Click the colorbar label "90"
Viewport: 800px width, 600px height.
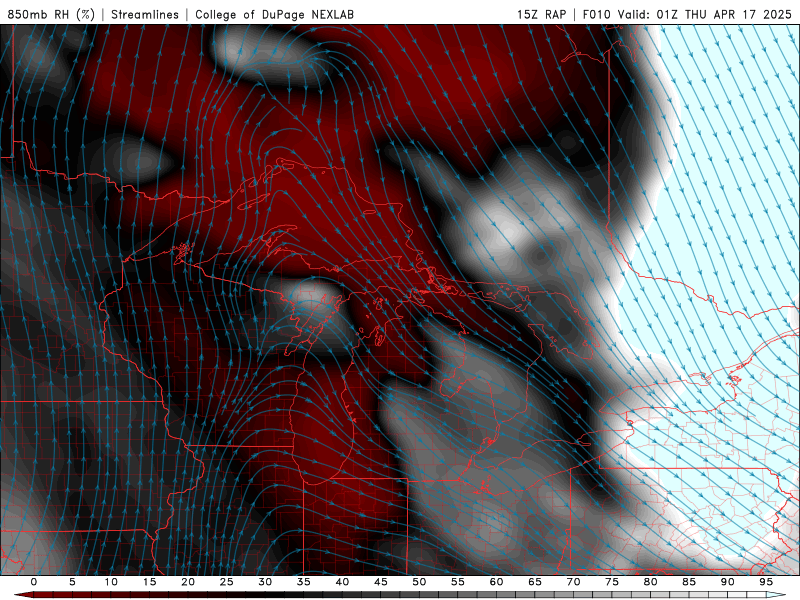click(727, 582)
